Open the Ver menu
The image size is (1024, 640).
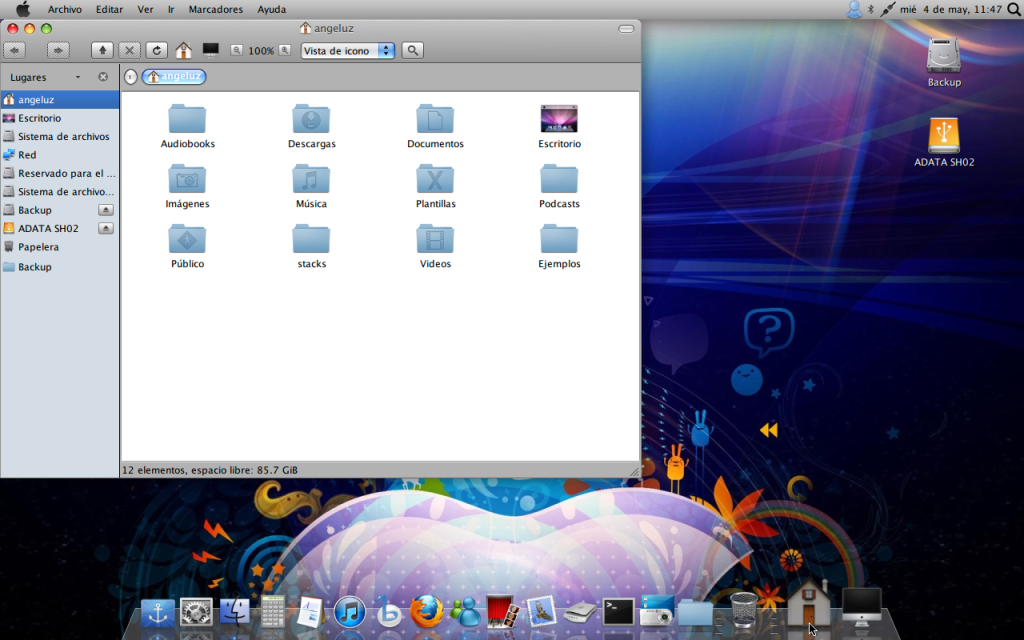coord(146,9)
